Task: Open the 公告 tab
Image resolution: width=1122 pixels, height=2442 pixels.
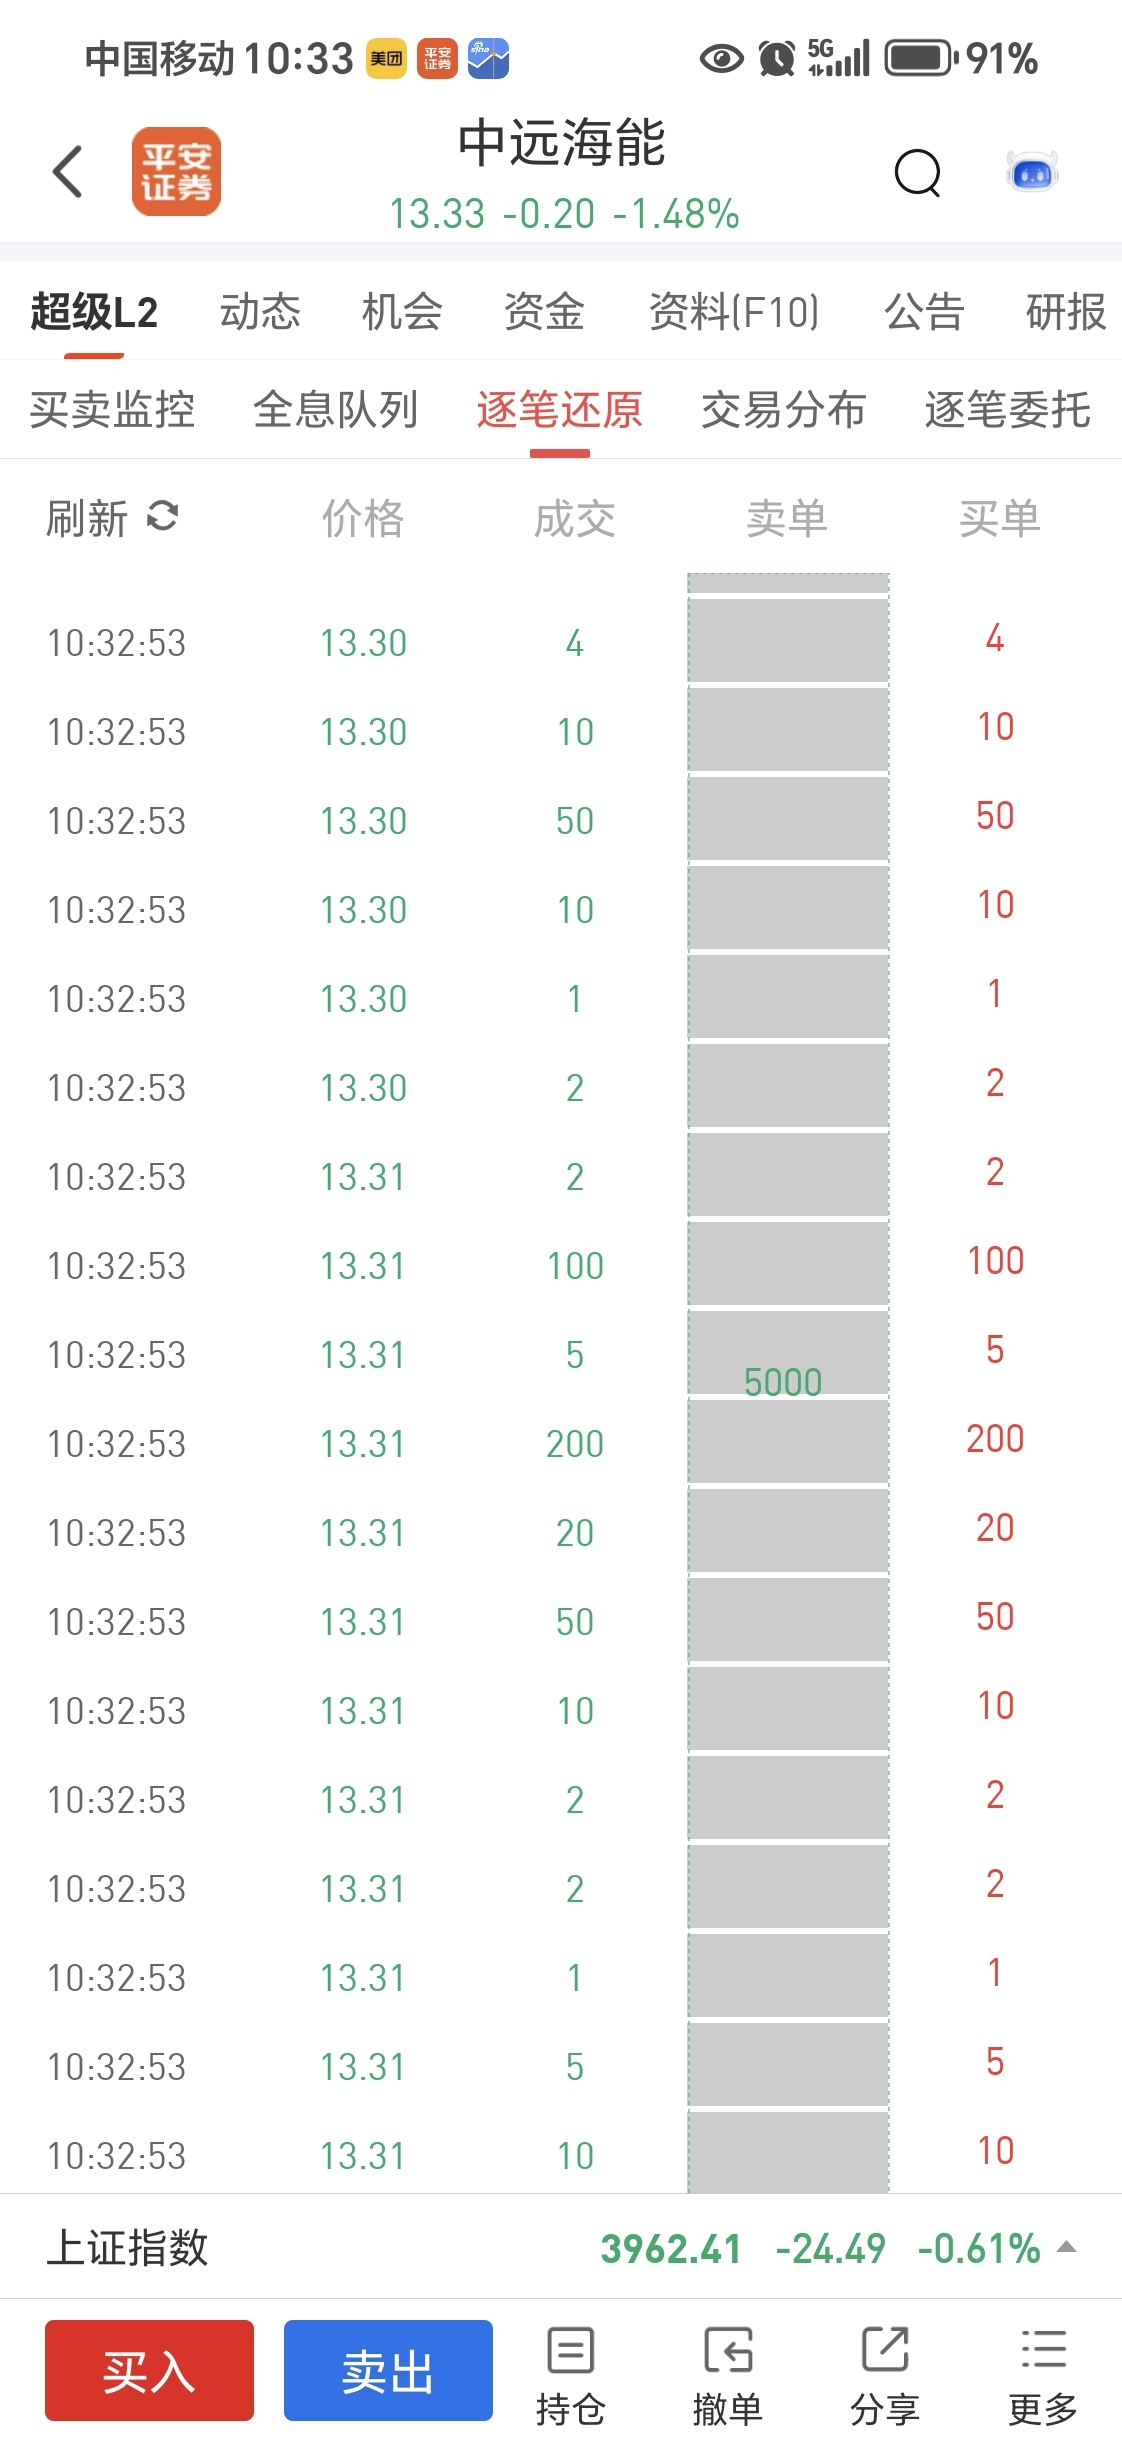Action: 924,311
